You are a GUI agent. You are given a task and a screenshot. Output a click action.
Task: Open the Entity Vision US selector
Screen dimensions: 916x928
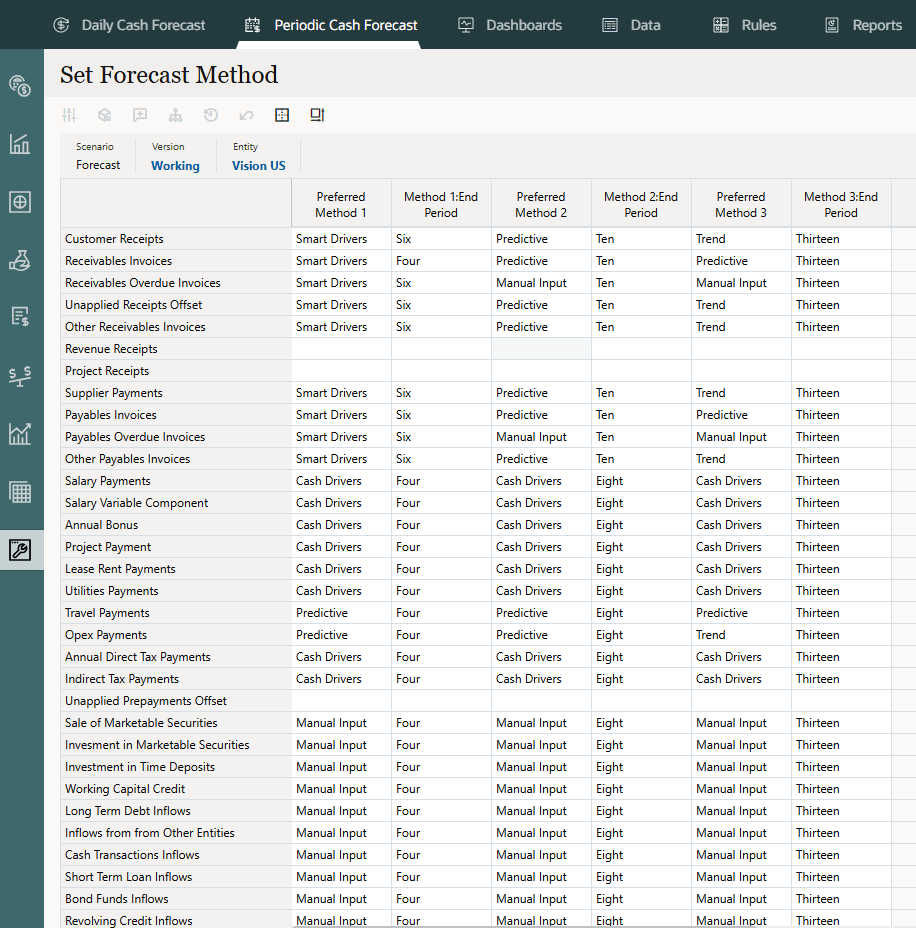[258, 166]
